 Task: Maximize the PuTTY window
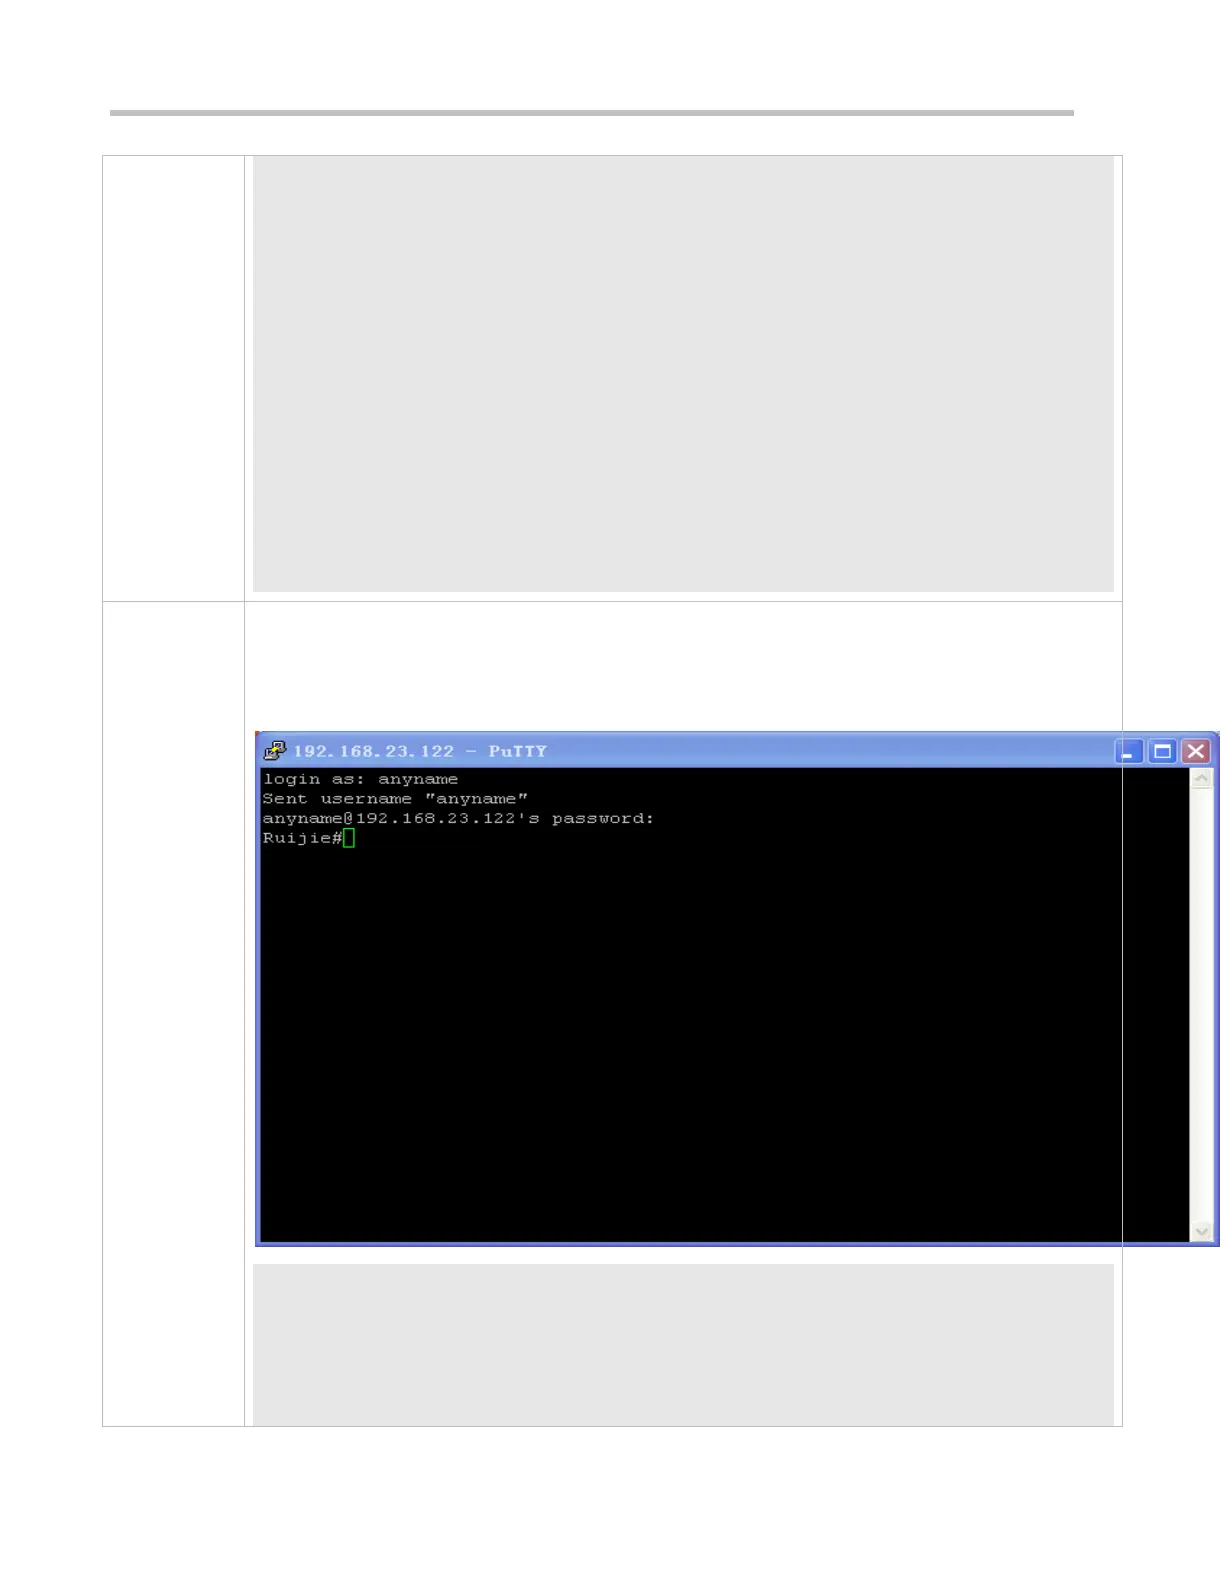(1162, 751)
